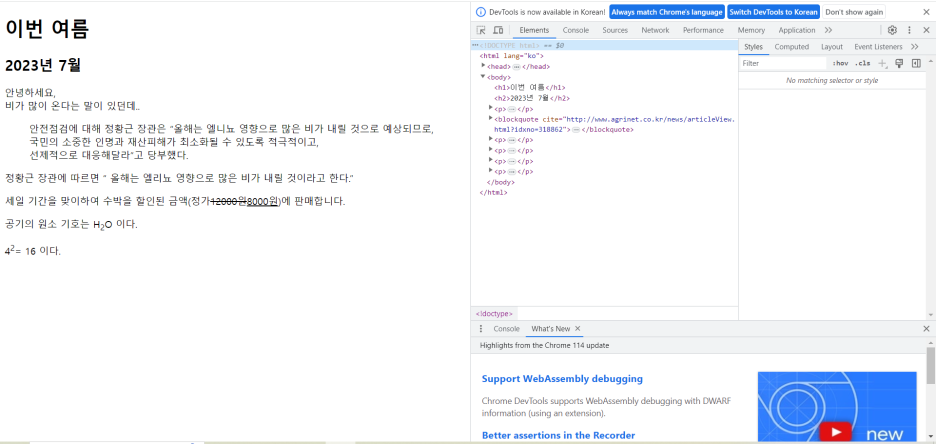Open Better assertions in the Recorder link

[558, 436]
